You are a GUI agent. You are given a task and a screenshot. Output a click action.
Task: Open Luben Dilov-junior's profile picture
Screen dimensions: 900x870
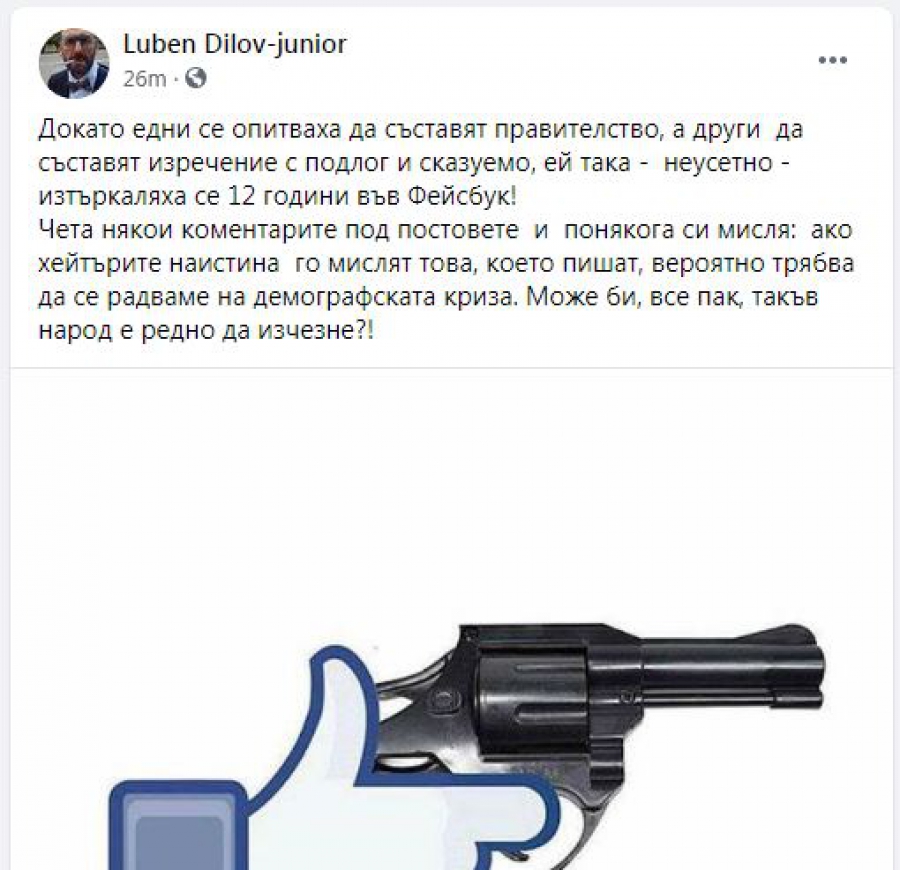click(73, 63)
